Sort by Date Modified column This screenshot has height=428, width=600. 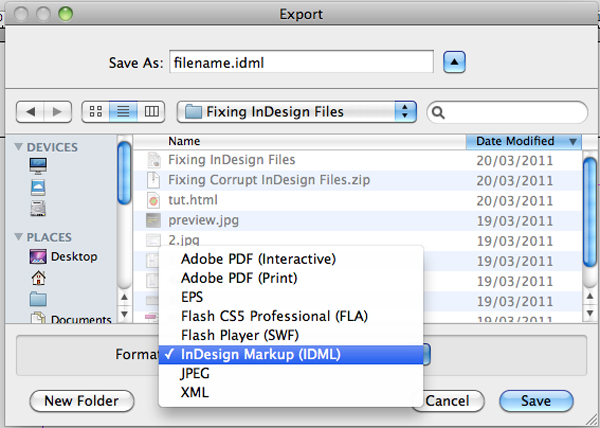click(x=523, y=142)
